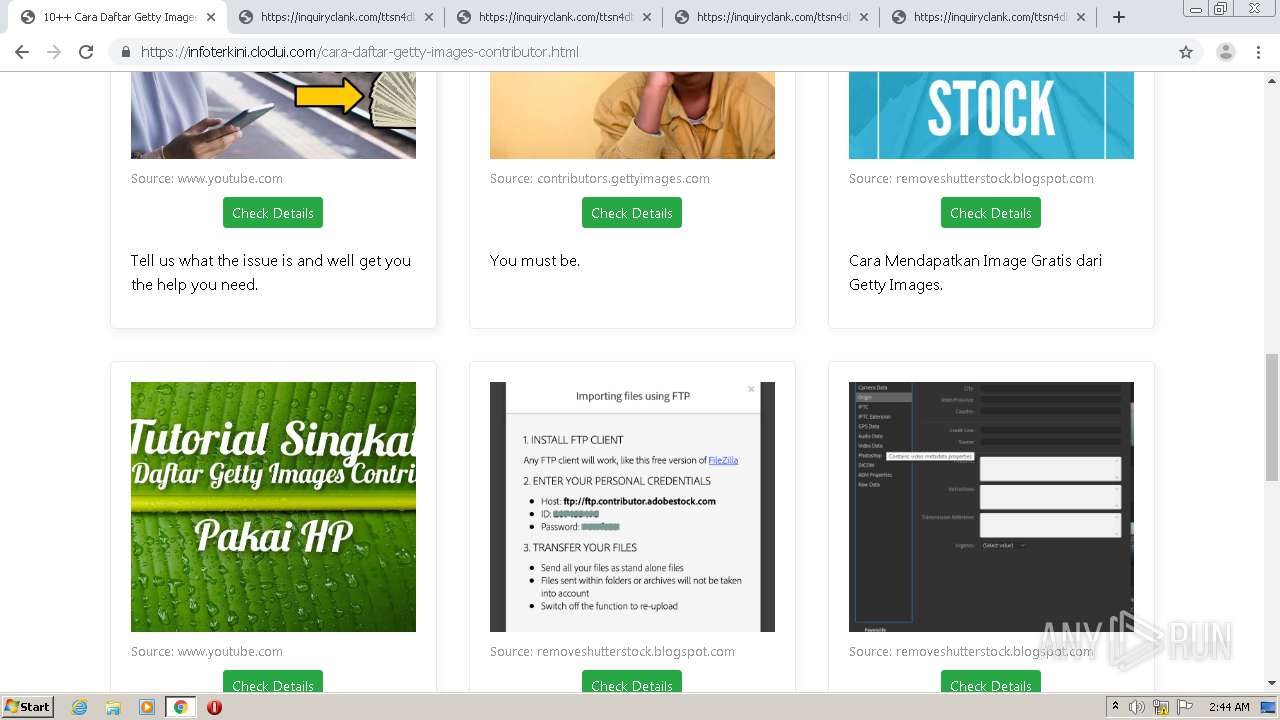This screenshot has height=720, width=1280.
Task: Open the Action Center flag icon
Action: pyautogui.click(x=1184, y=707)
